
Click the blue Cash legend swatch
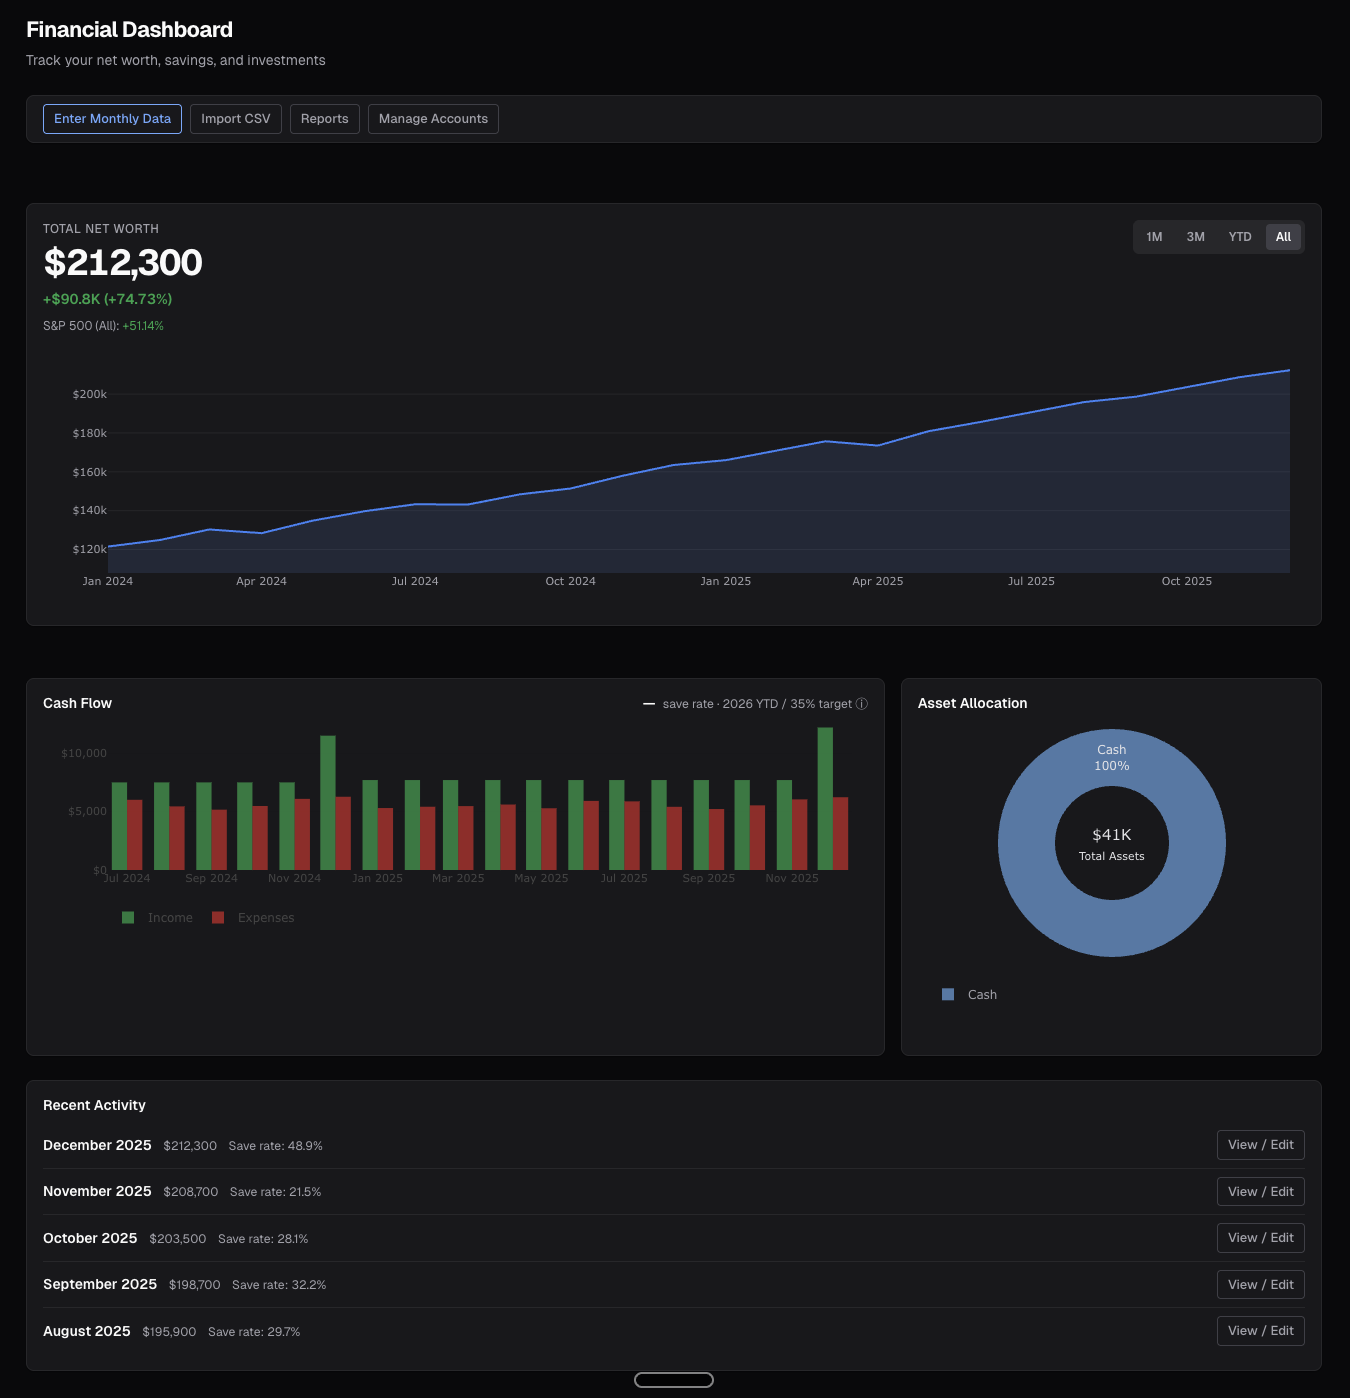click(x=948, y=995)
